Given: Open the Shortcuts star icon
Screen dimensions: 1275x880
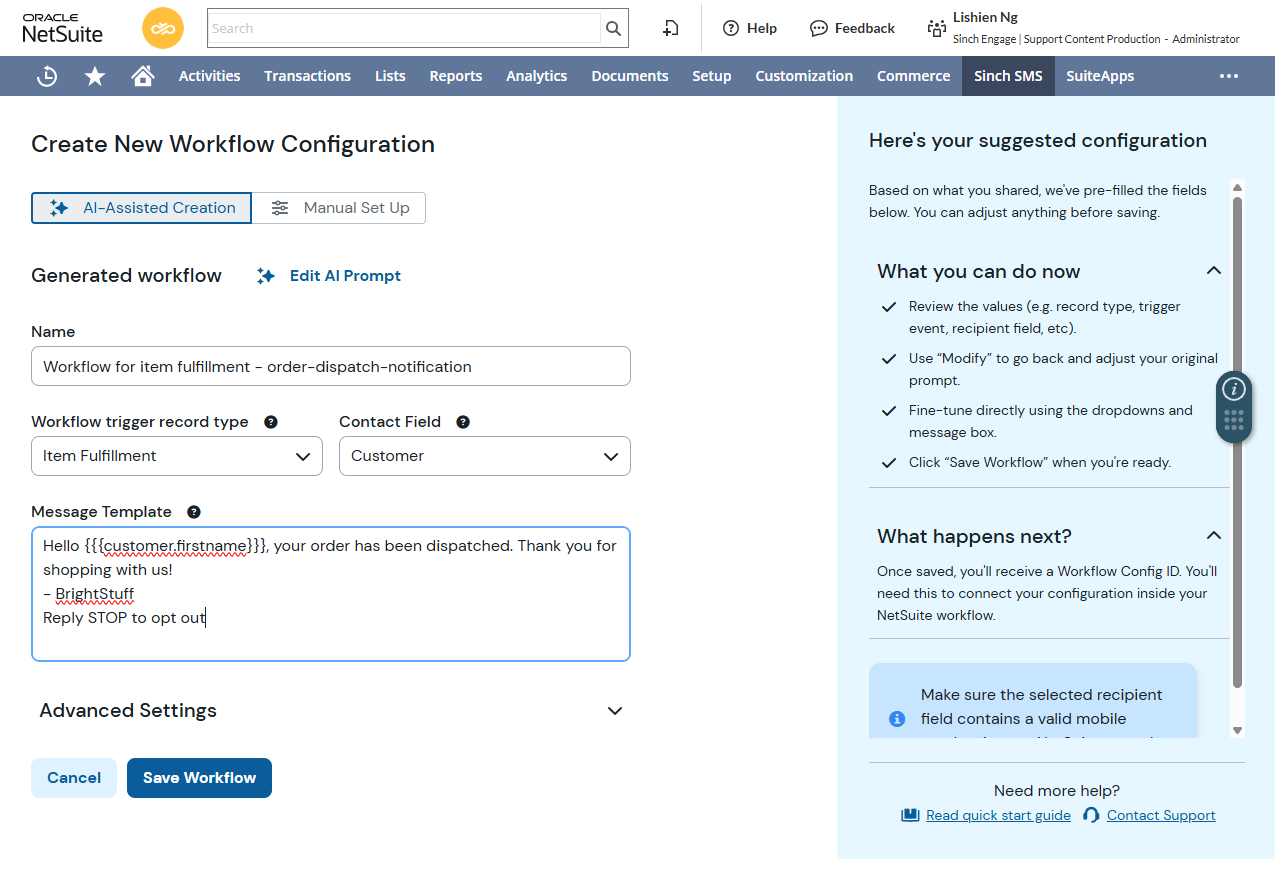Looking at the screenshot, I should 94,76.
